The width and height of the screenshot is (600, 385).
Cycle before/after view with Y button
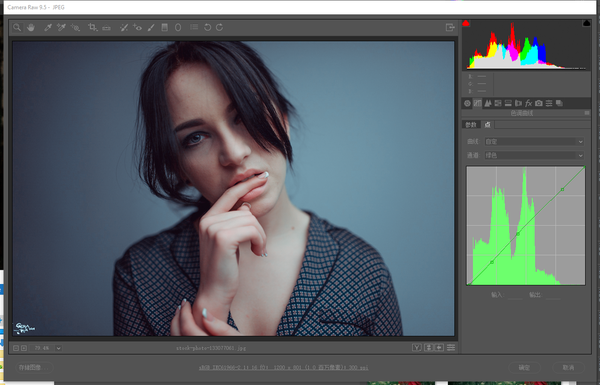point(417,347)
